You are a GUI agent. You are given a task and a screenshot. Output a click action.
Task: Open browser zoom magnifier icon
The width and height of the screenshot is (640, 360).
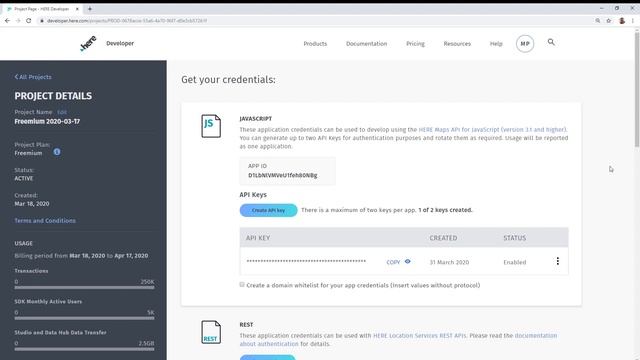598,20
